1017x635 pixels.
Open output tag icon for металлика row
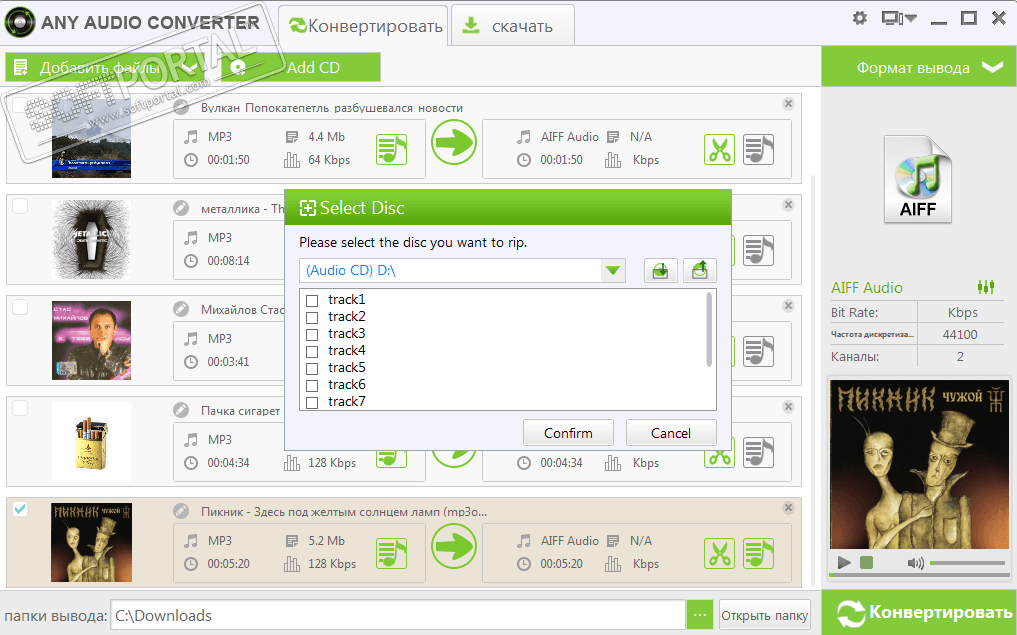click(x=758, y=250)
